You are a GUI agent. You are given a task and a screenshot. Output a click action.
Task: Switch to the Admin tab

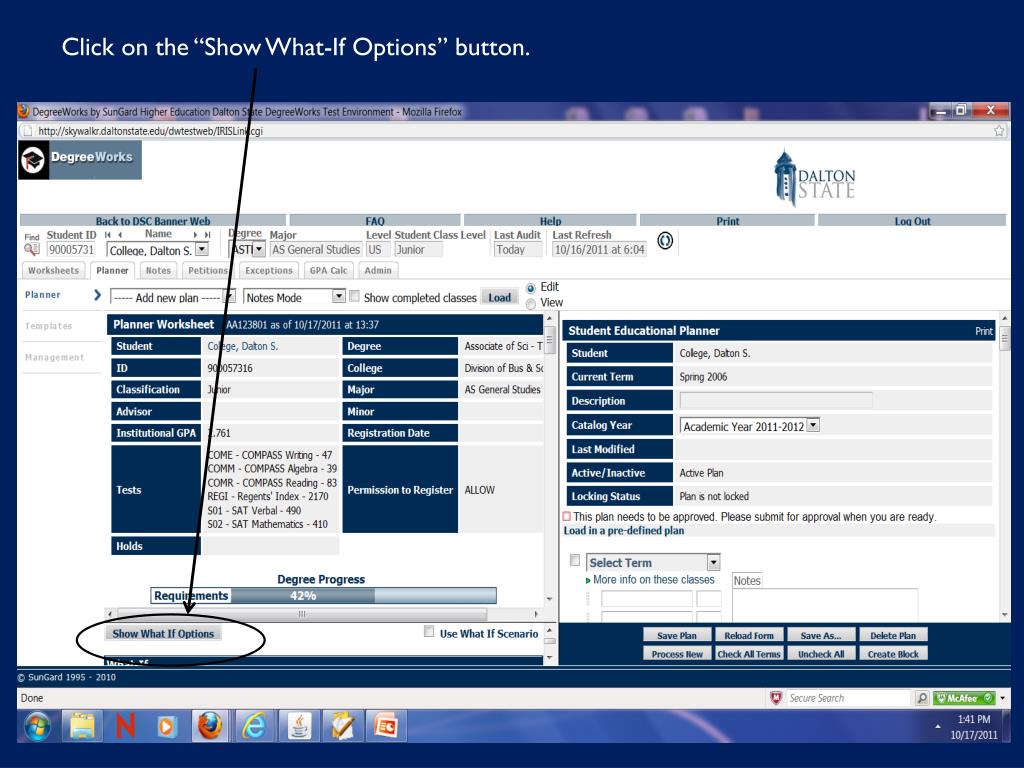[378, 270]
